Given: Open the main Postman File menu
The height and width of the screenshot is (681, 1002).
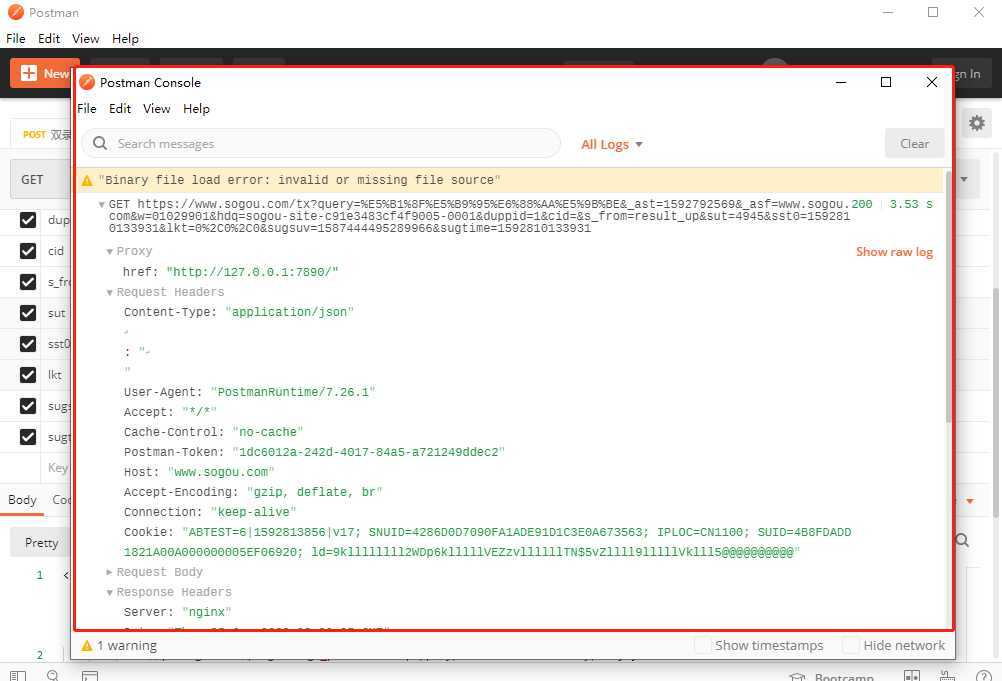Looking at the screenshot, I should click(16, 39).
